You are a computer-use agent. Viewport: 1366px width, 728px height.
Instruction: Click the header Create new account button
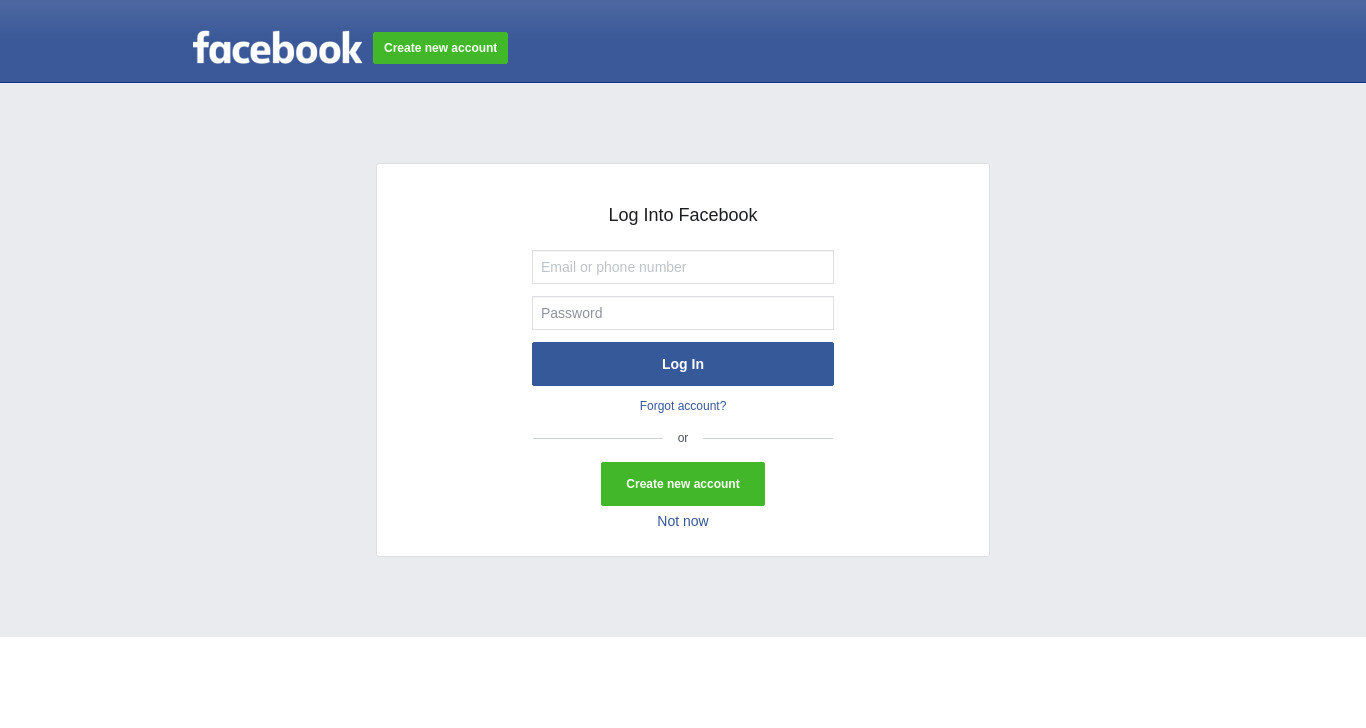[x=440, y=48]
